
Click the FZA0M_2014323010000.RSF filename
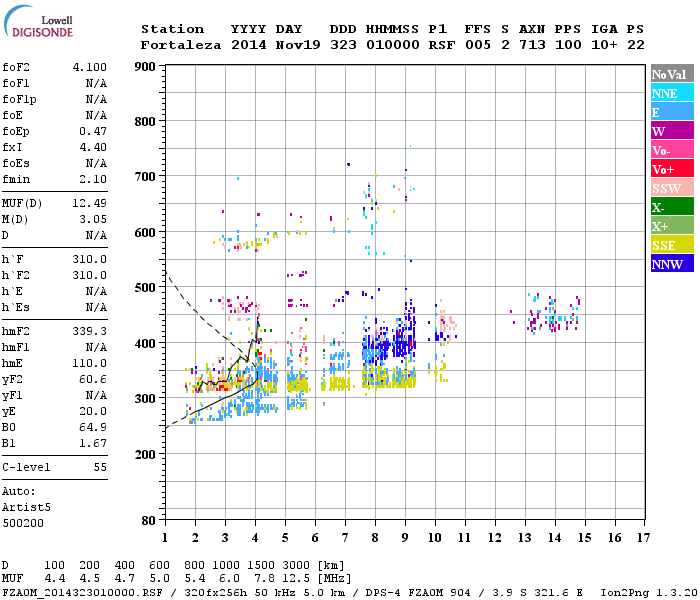(x=82, y=592)
